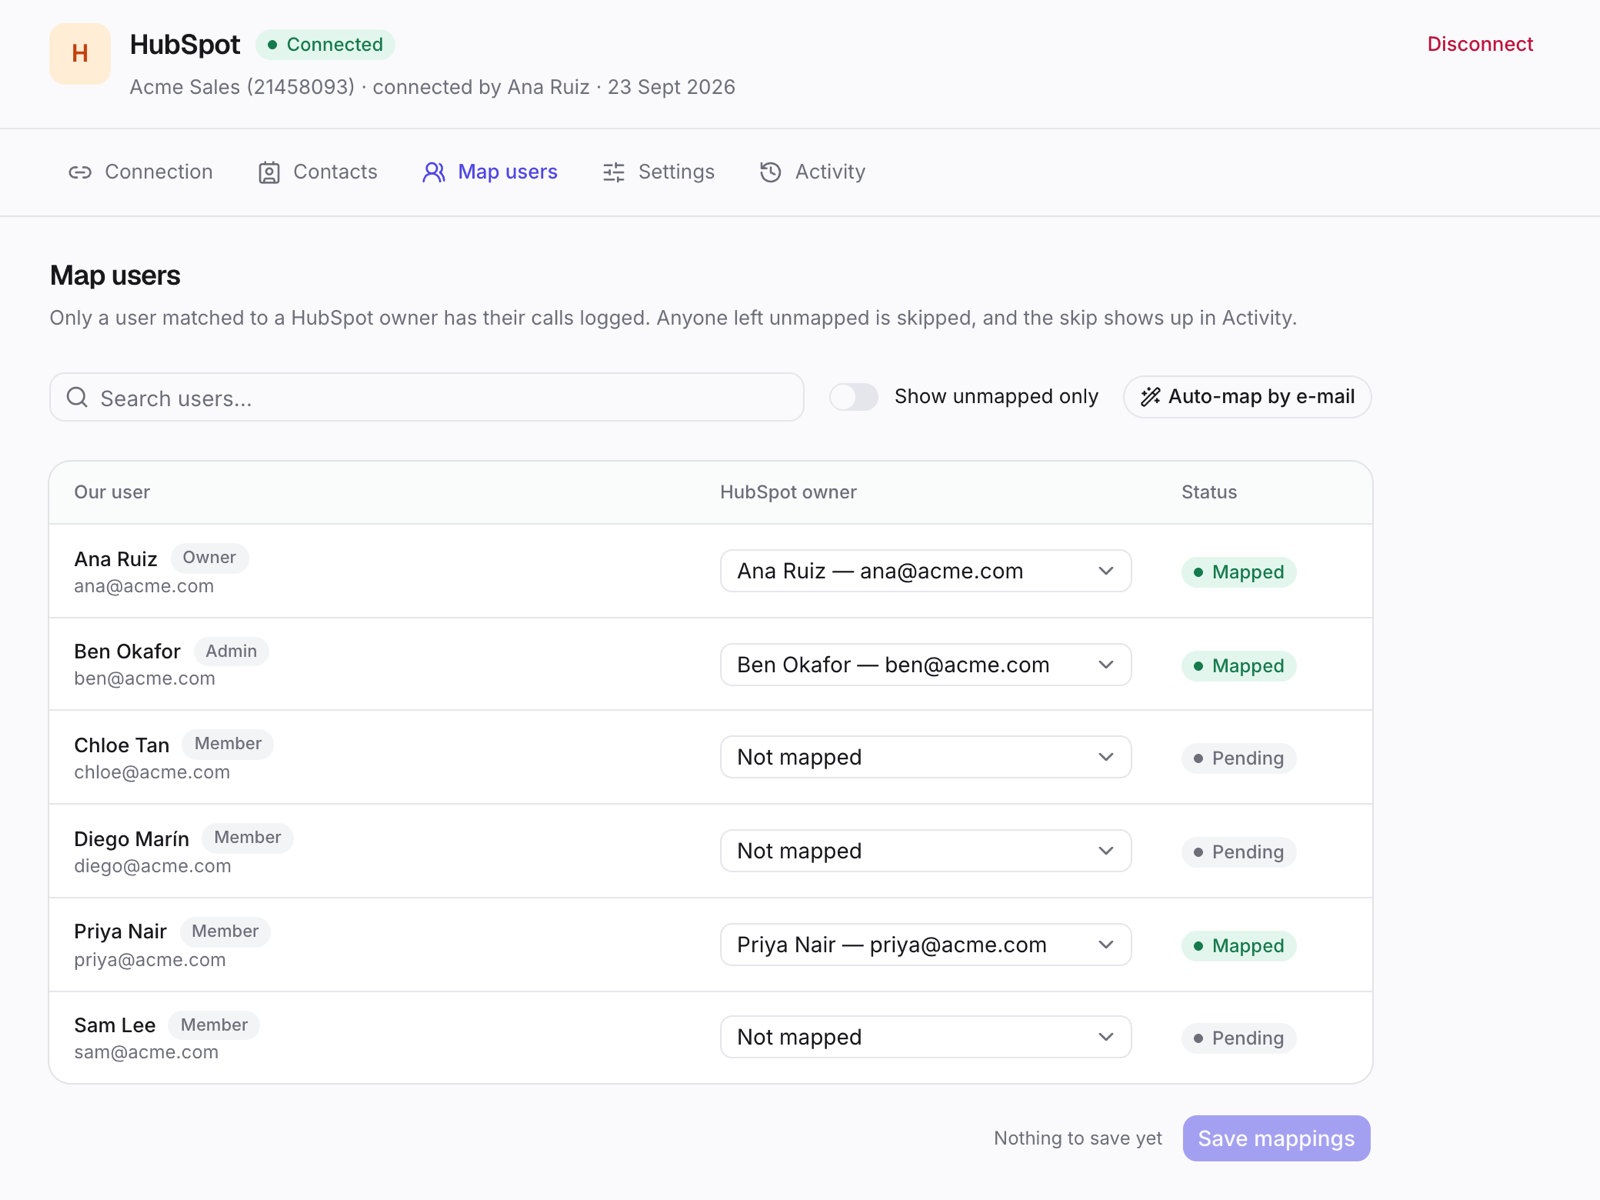Click the users icon beside Map users
The image size is (1600, 1200).
tap(434, 173)
